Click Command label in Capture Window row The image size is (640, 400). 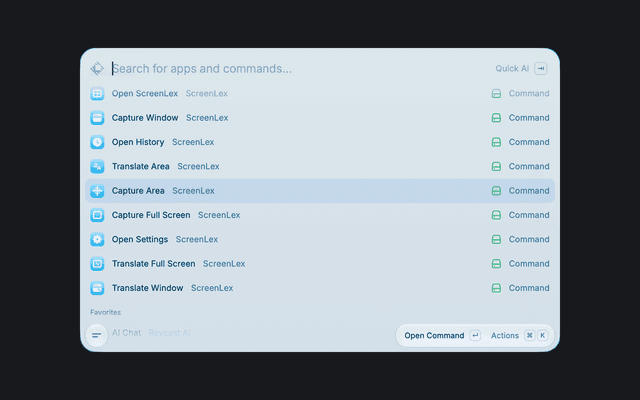[x=529, y=118]
